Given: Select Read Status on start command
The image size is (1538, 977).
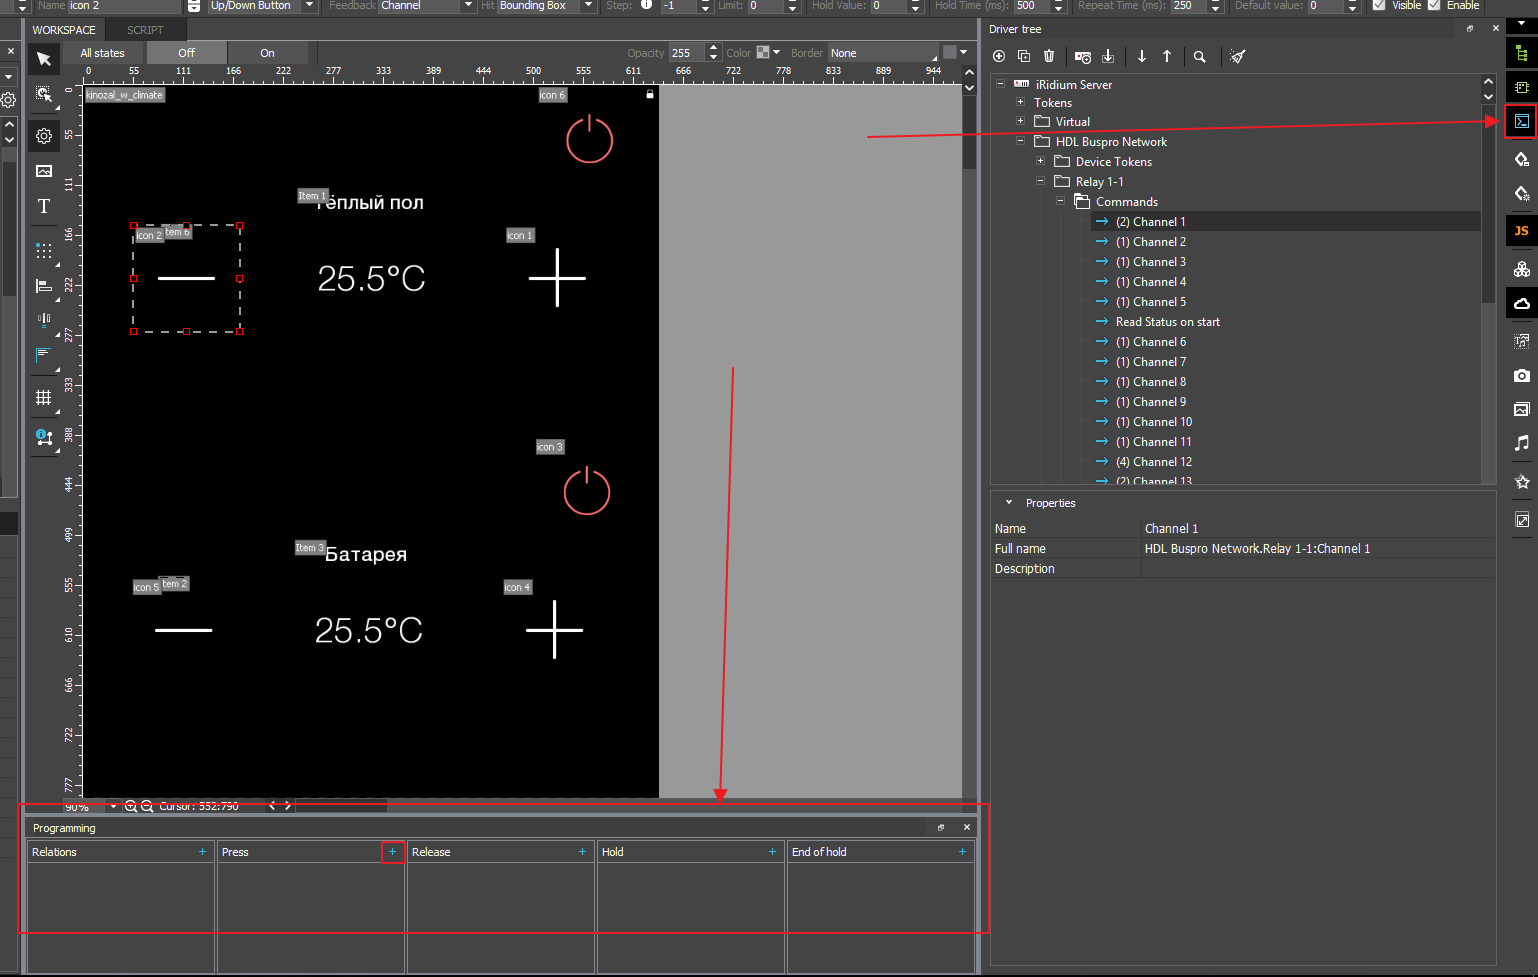Looking at the screenshot, I should (x=1167, y=322).
